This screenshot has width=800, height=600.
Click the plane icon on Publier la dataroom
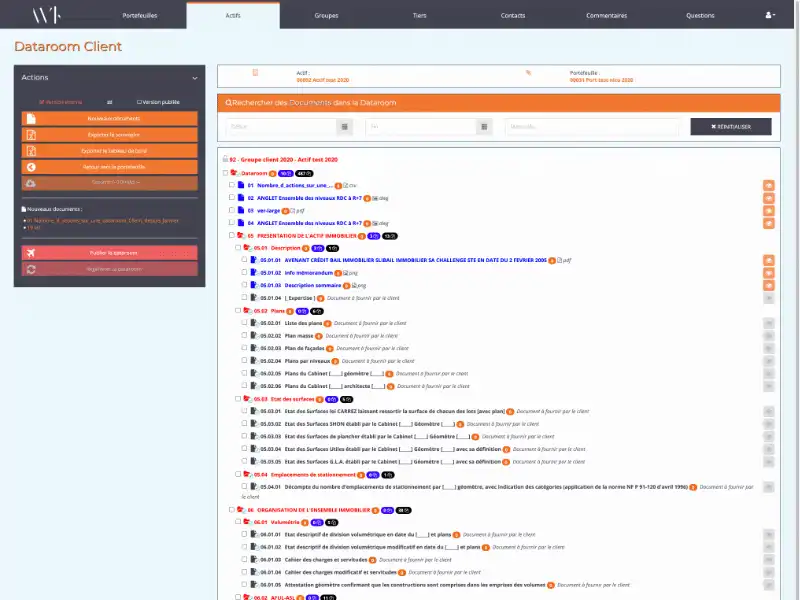(31, 252)
